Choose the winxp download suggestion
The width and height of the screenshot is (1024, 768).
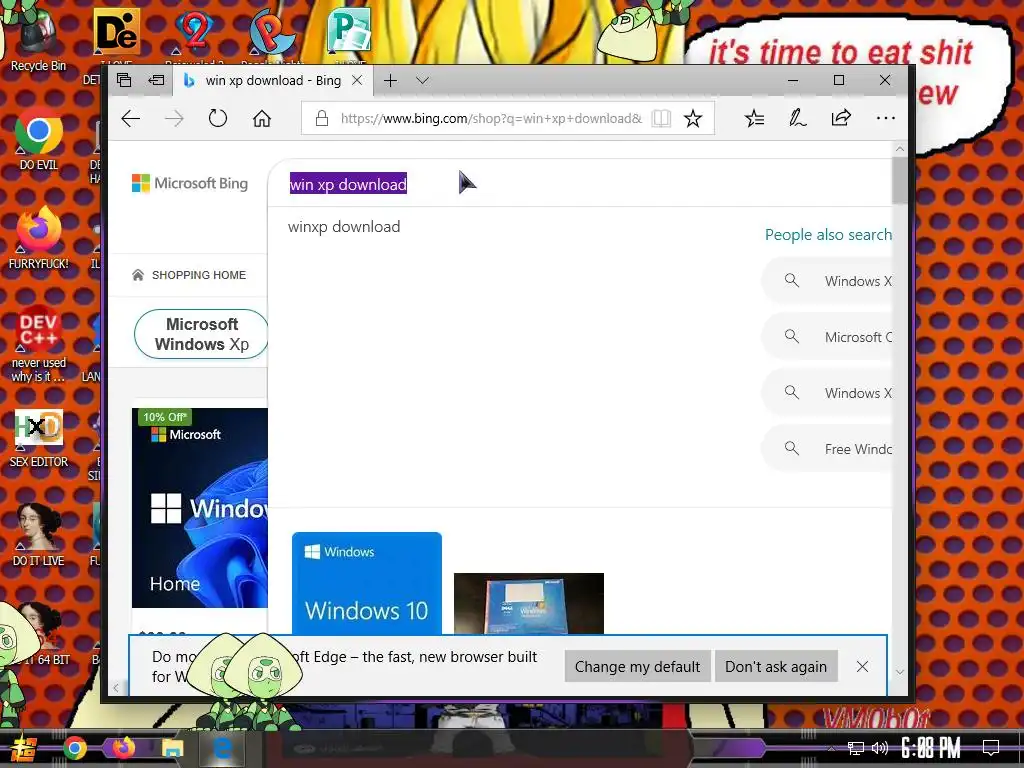(344, 227)
